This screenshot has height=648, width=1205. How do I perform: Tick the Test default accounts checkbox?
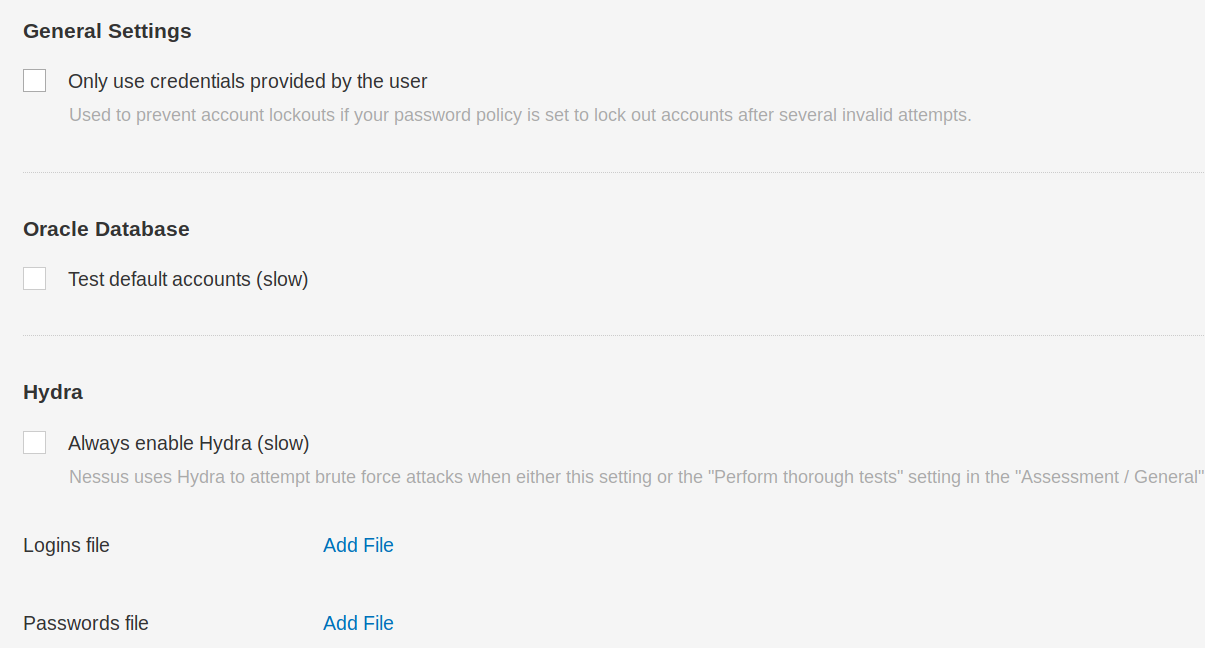[x=35, y=279]
